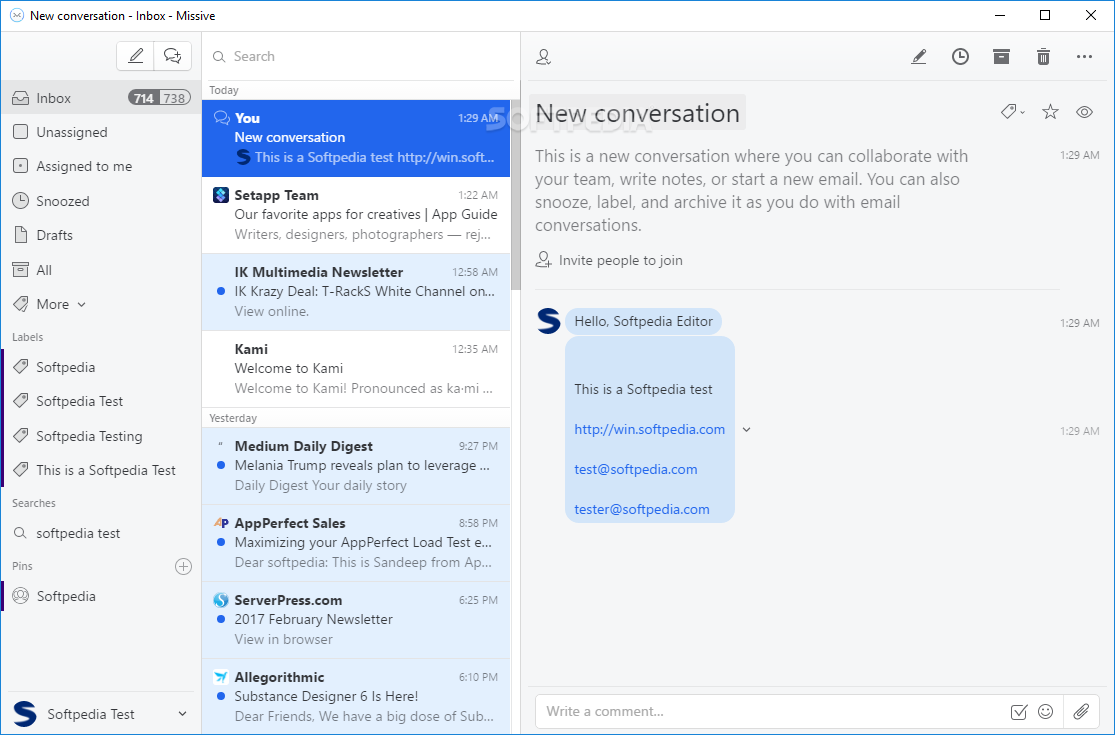Click the New conversation title

[x=637, y=114]
